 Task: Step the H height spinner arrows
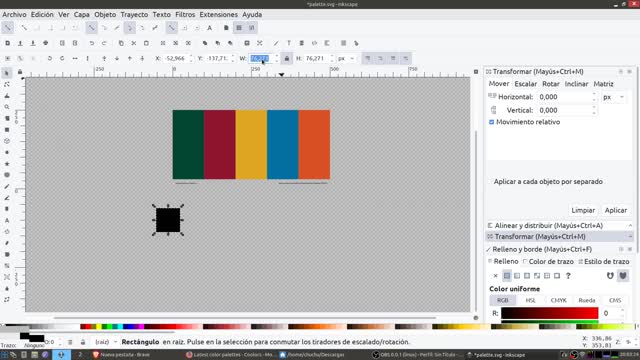click(332, 58)
